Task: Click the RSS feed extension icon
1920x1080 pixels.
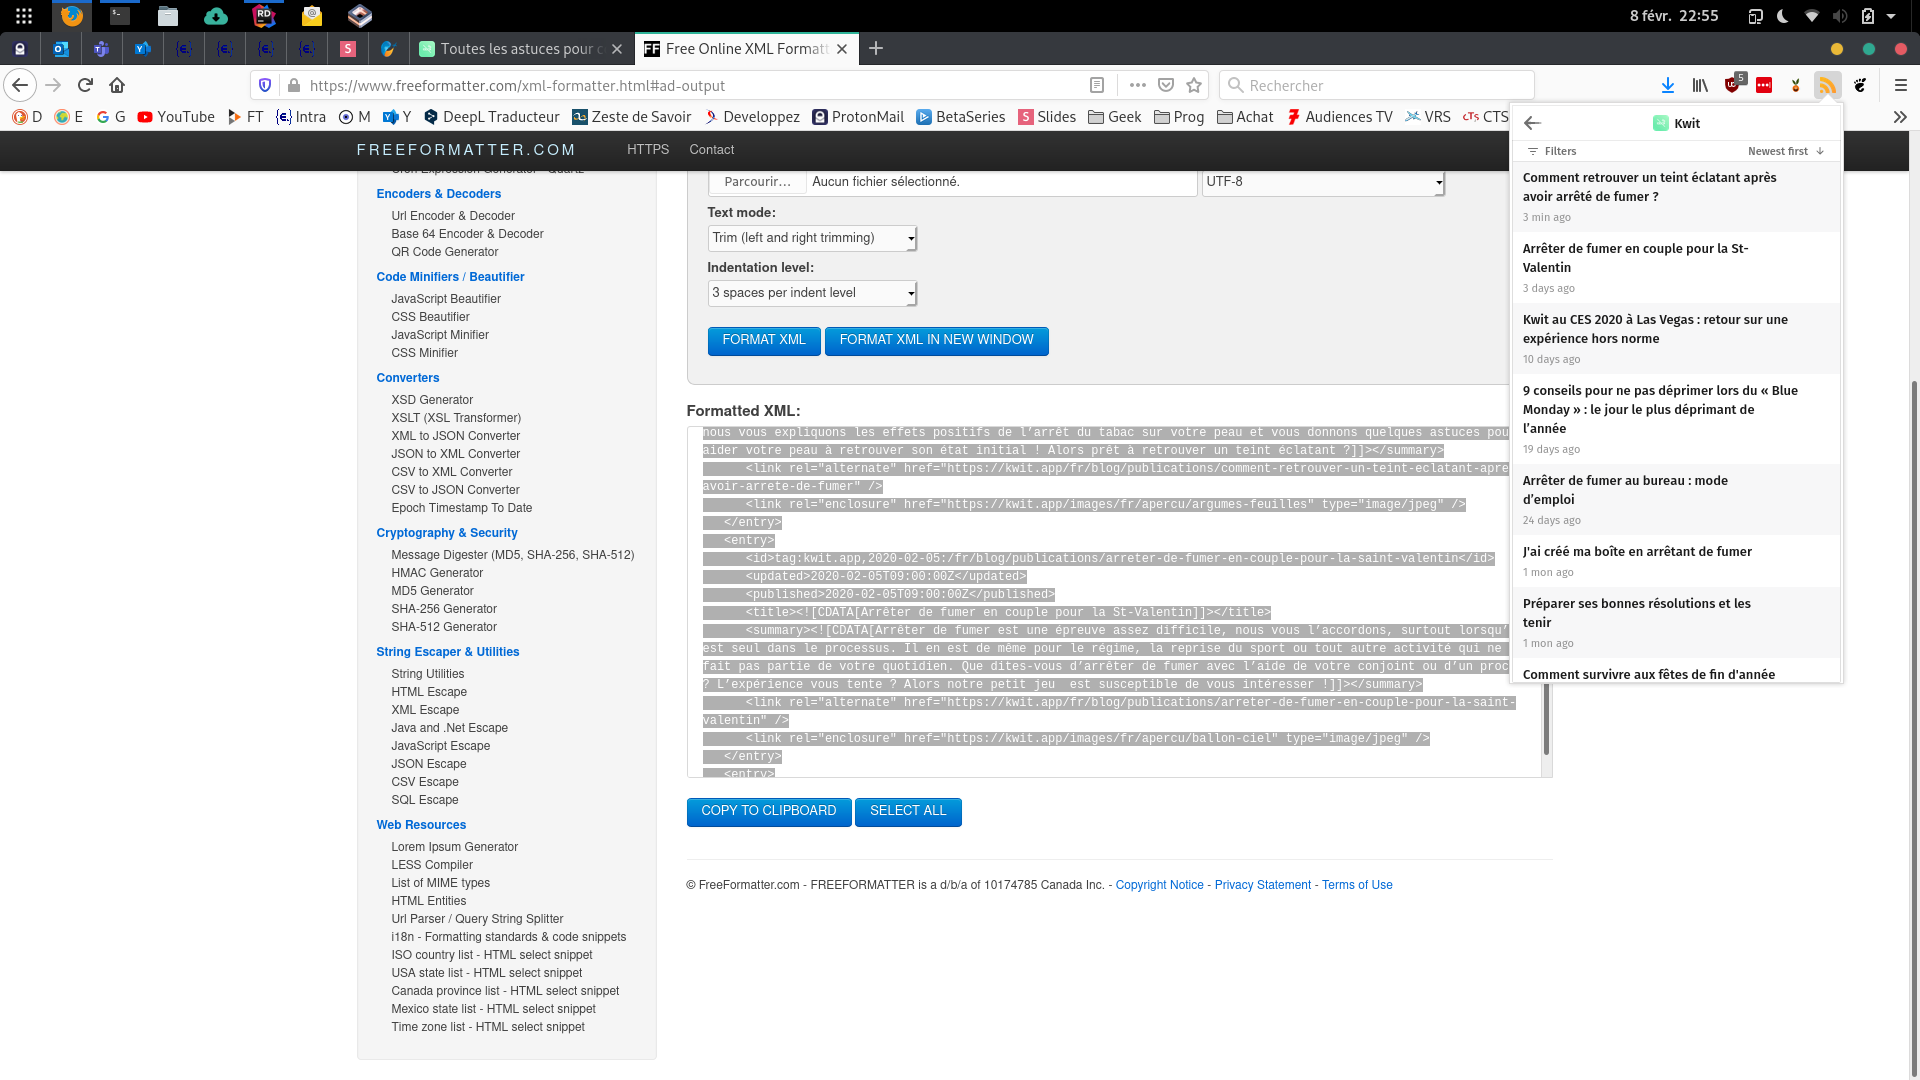Action: pos(1827,86)
